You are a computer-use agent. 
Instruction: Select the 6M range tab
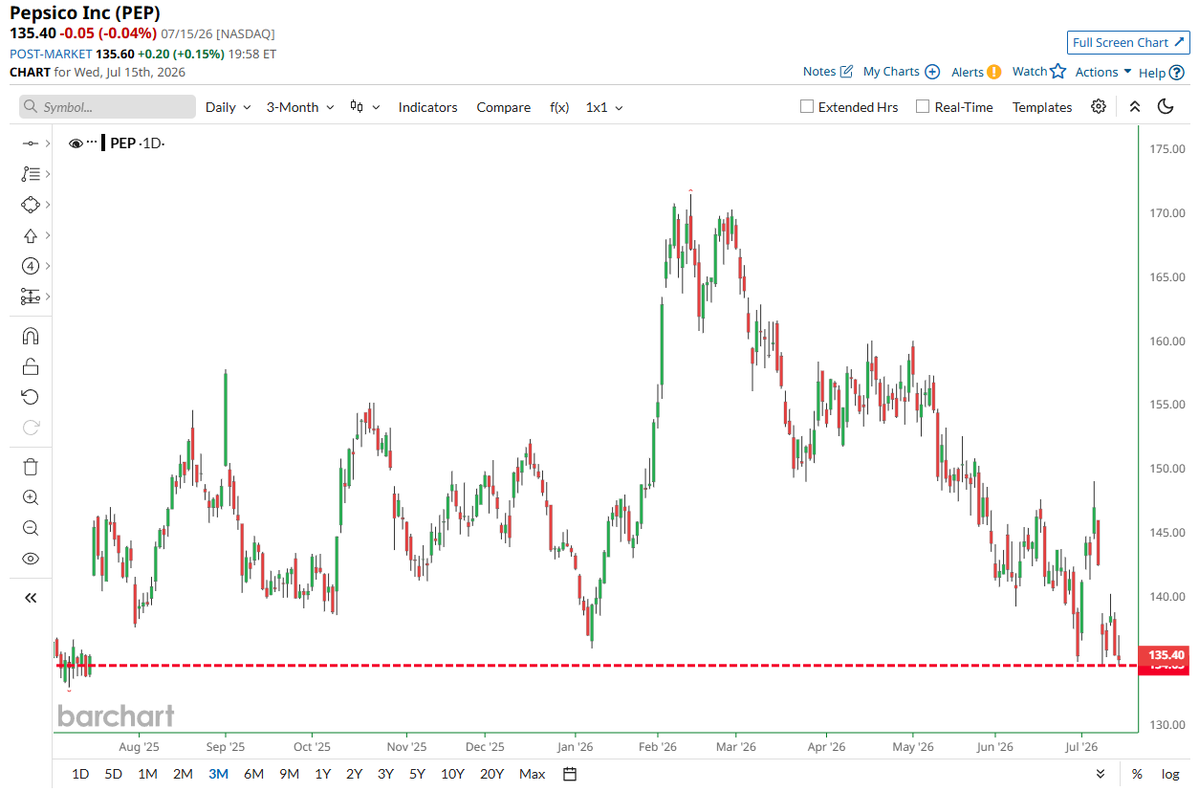254,774
